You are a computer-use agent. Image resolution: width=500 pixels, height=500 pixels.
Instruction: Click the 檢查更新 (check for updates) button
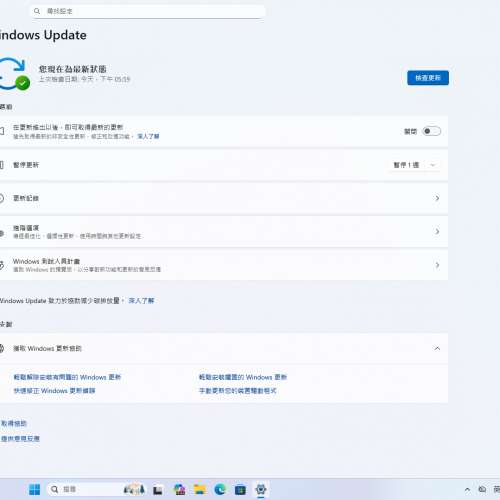[x=428, y=78]
